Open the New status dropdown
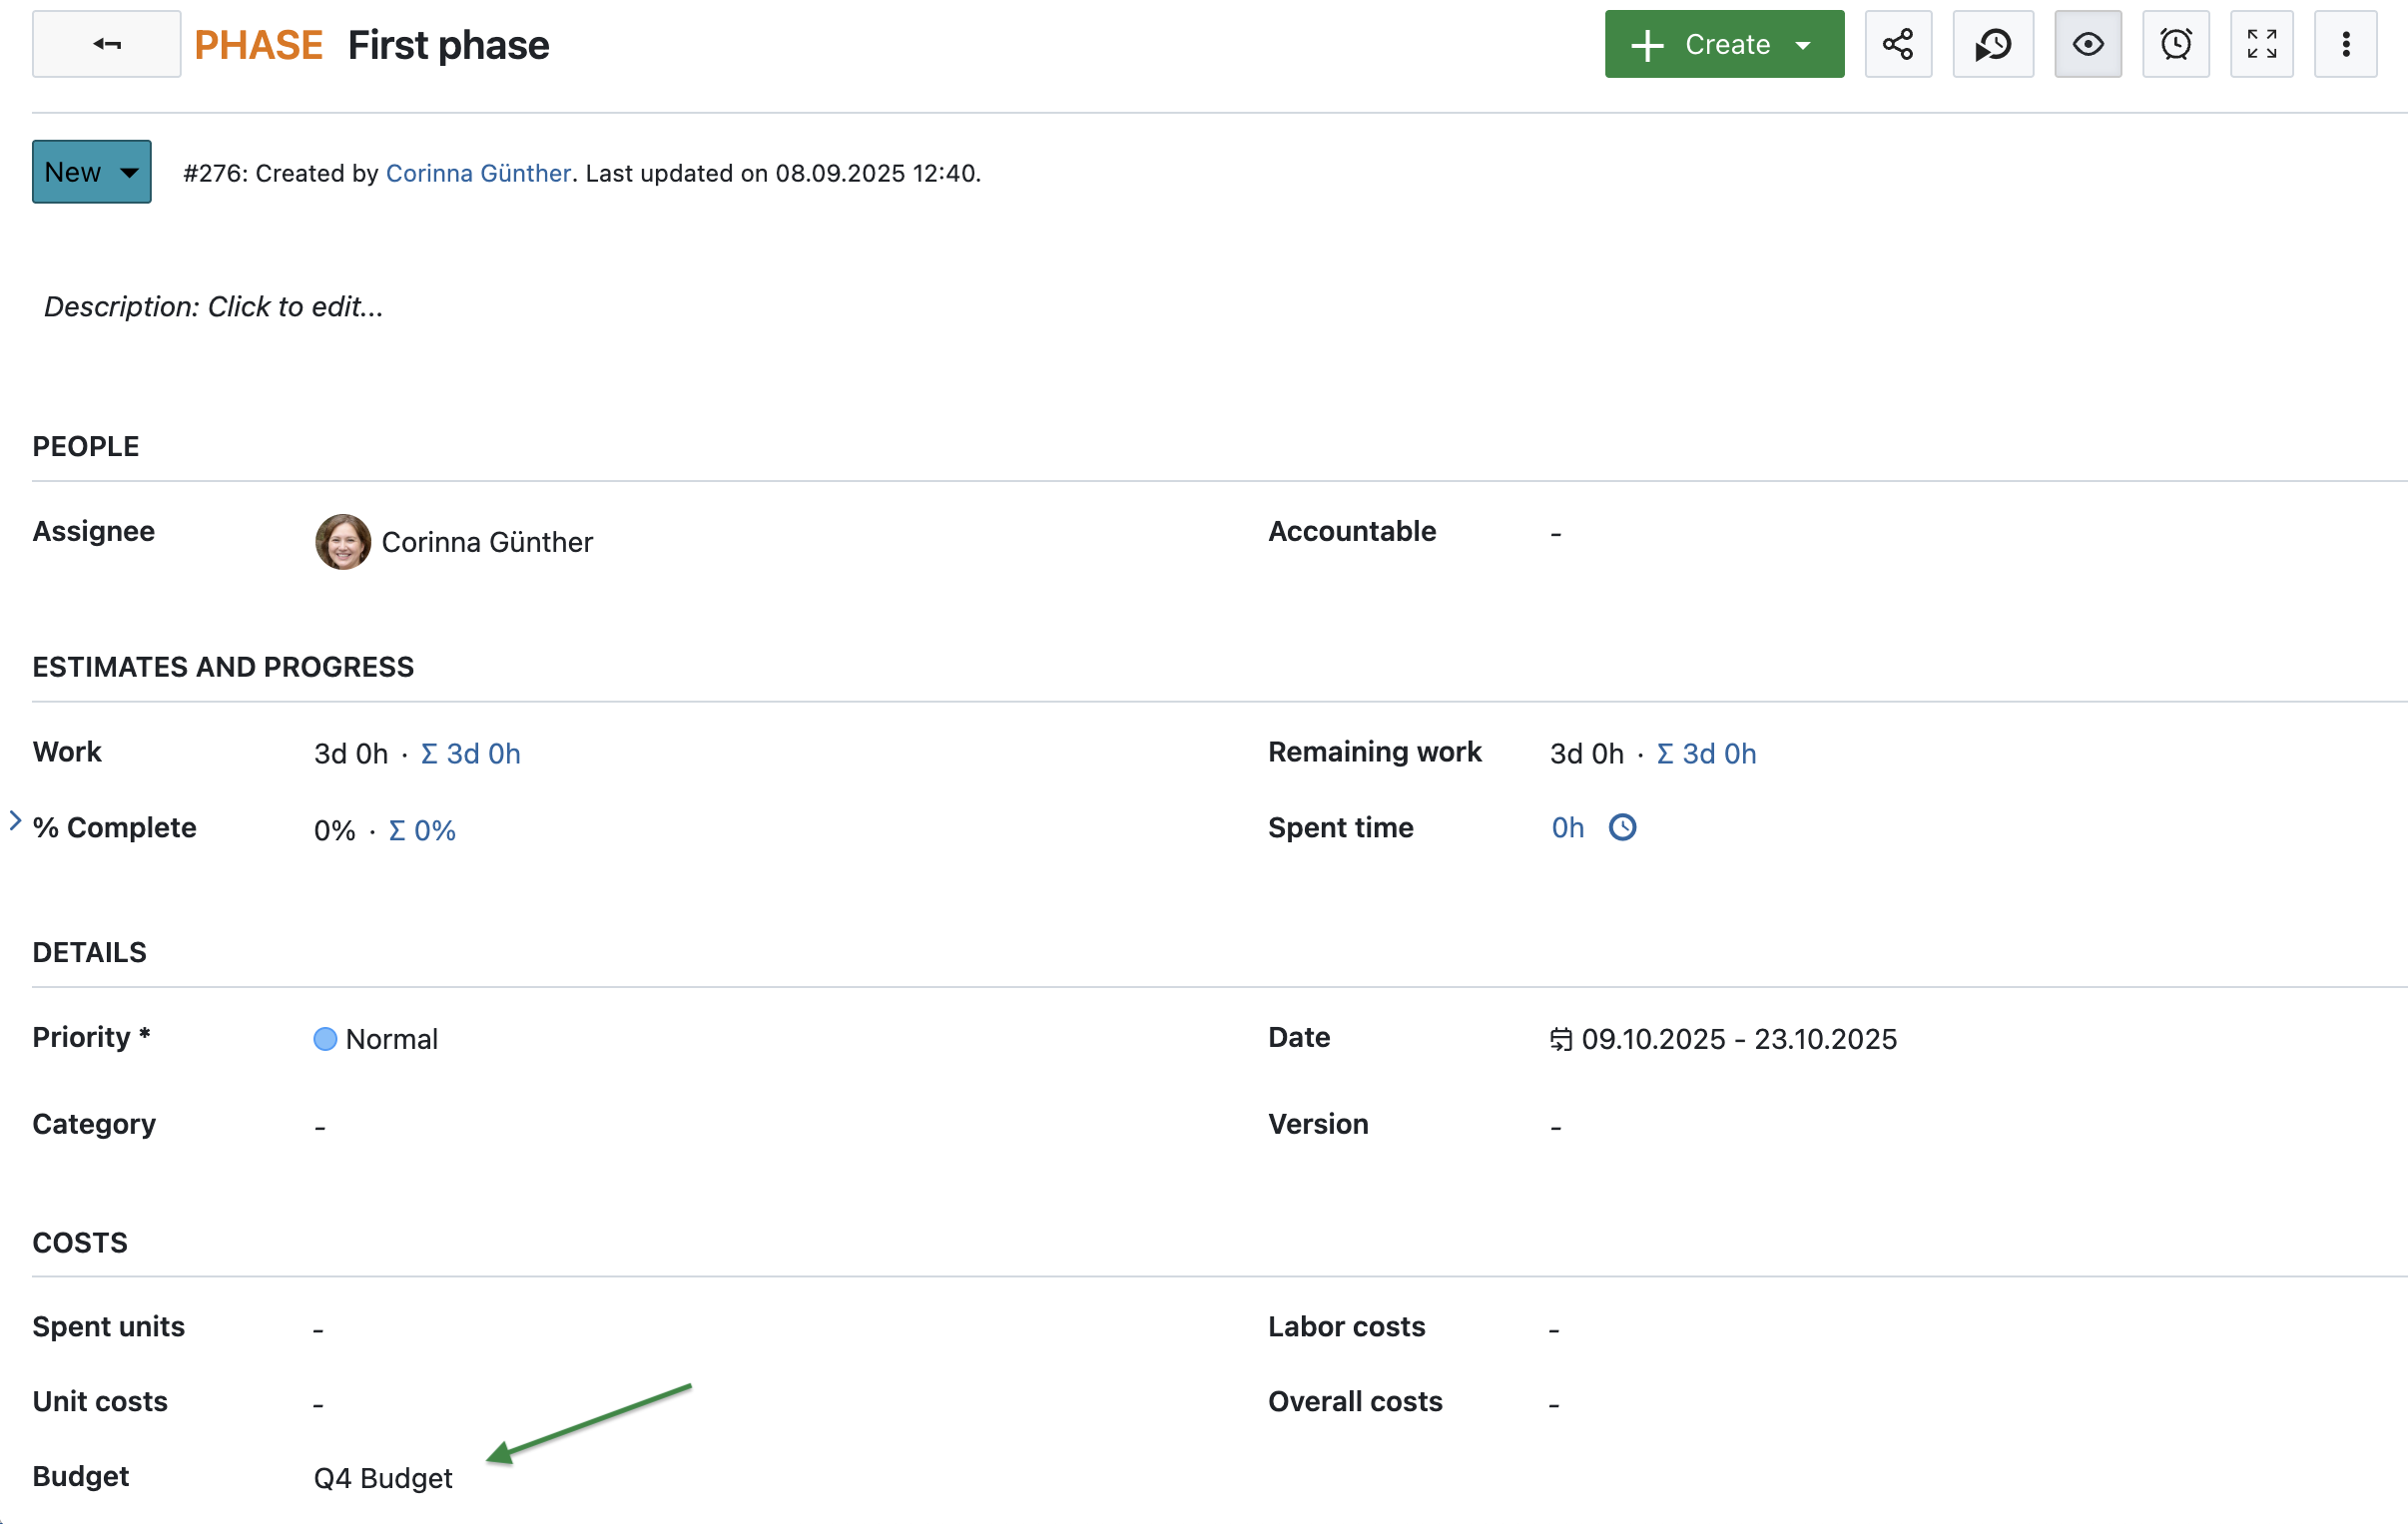The height and width of the screenshot is (1524, 2408). coord(91,171)
